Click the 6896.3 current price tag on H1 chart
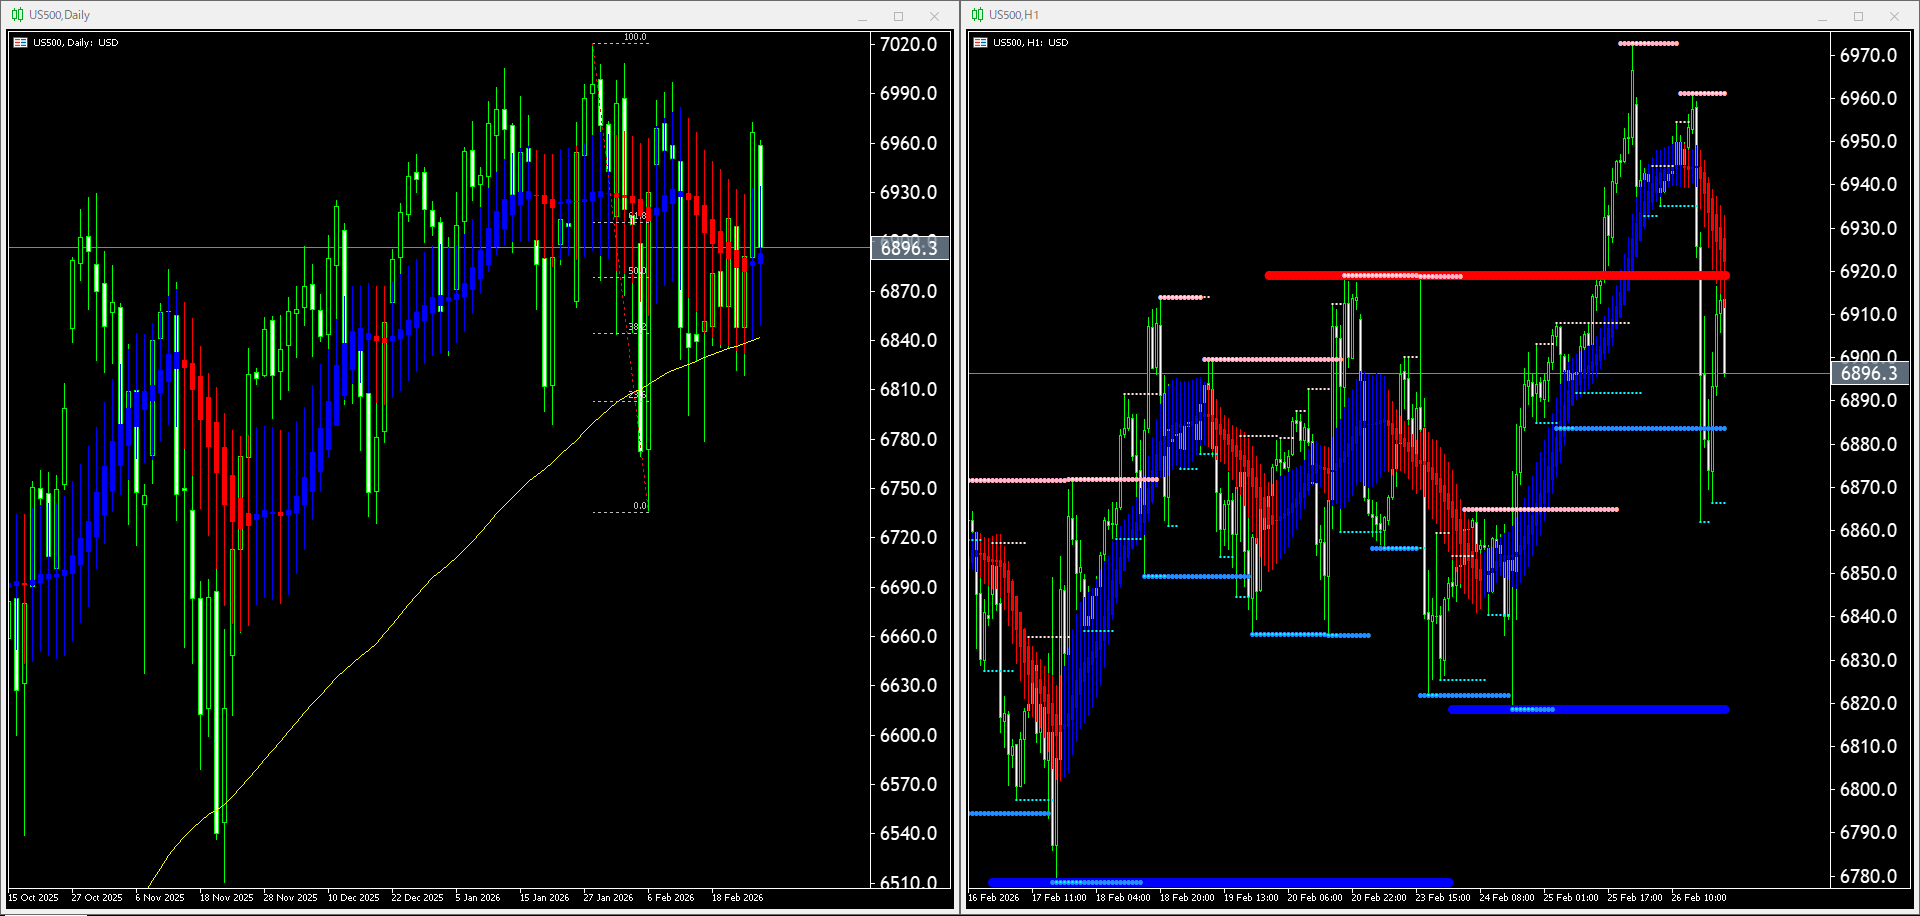 tap(1869, 374)
